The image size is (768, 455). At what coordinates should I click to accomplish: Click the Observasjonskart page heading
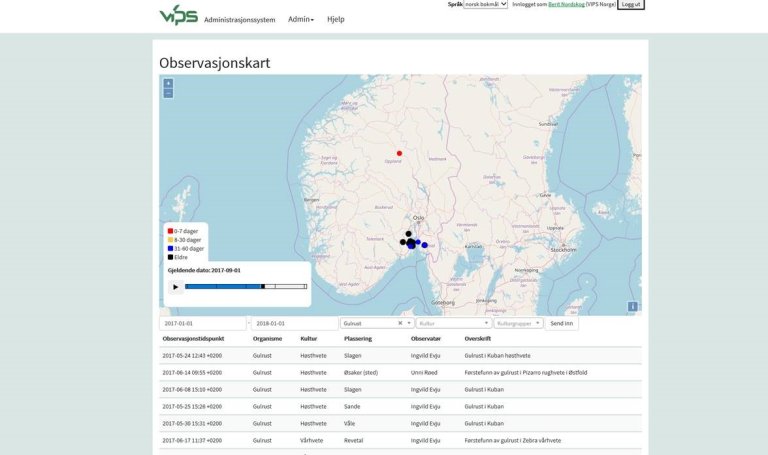pos(215,63)
